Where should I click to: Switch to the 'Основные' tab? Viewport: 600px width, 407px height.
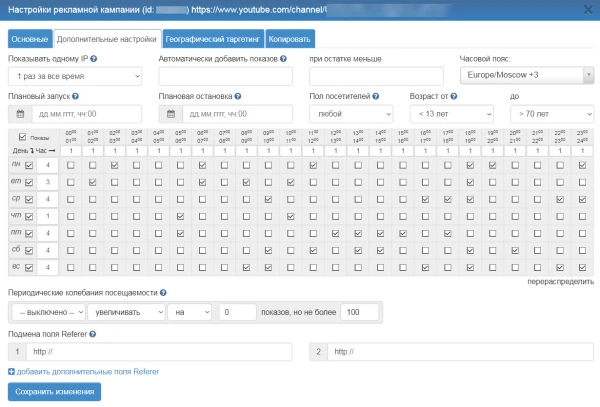[x=29, y=39]
